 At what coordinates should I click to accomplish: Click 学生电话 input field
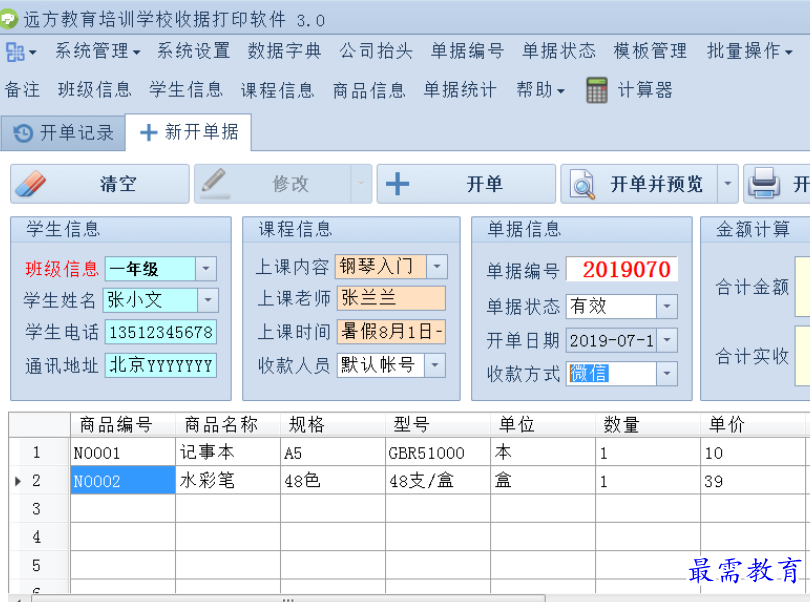[x=161, y=332]
